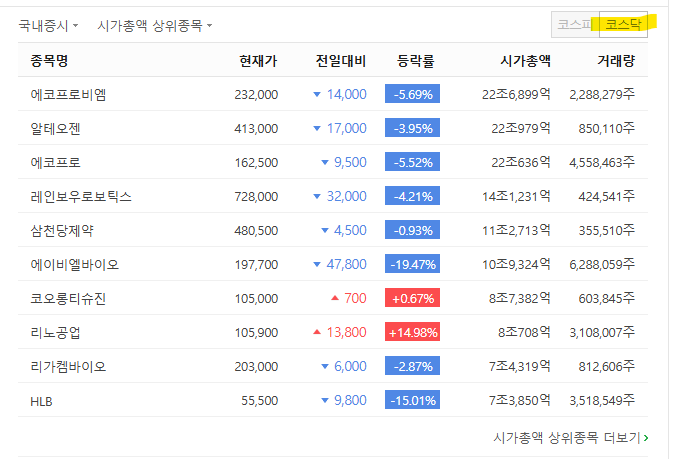683x459 pixels.
Task: Click the 알테오젠 stock name
Action: 59,128
